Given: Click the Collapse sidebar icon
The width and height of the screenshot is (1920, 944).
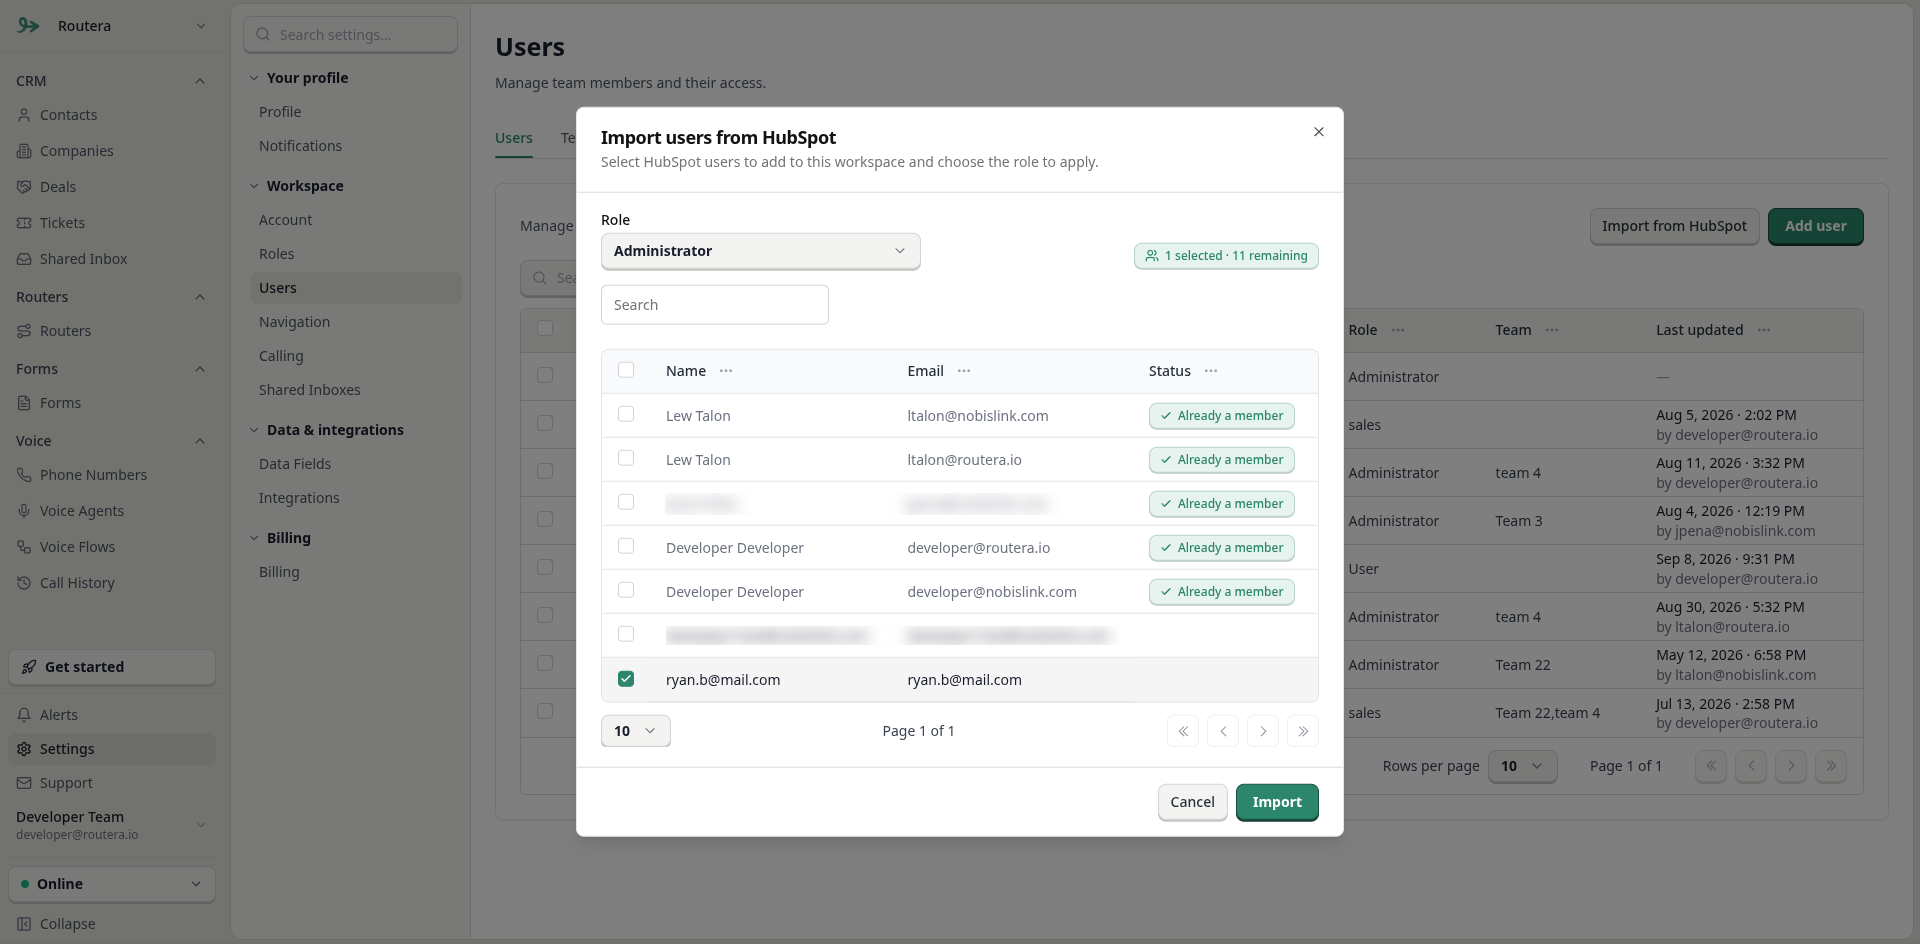Looking at the screenshot, I should click(24, 924).
